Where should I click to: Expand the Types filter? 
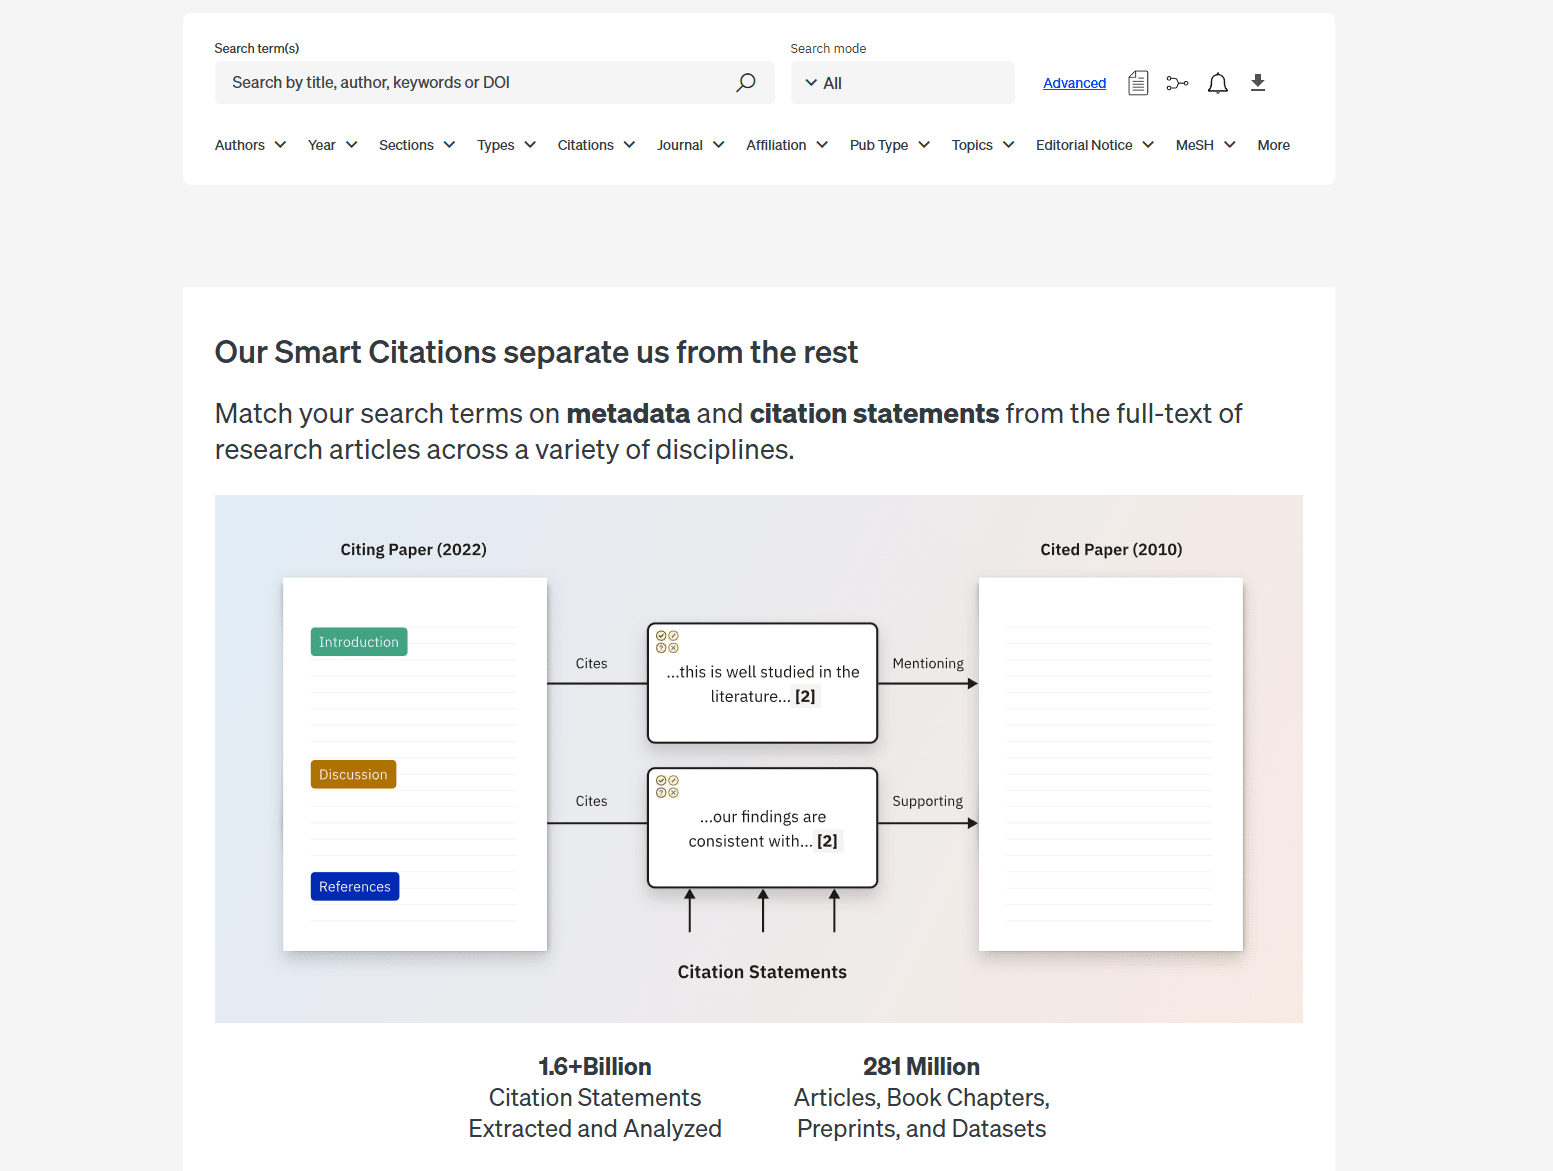pyautogui.click(x=506, y=145)
